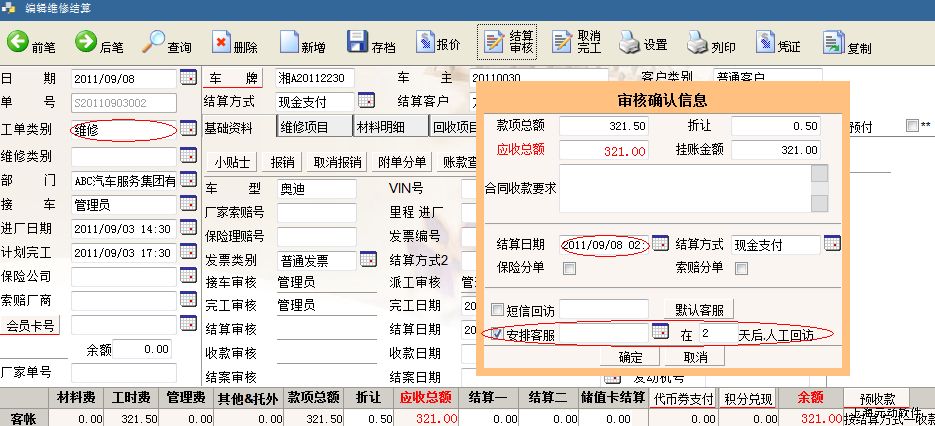
Task: Enable the 索赔分单 checkbox
Action: pyautogui.click(x=741, y=268)
